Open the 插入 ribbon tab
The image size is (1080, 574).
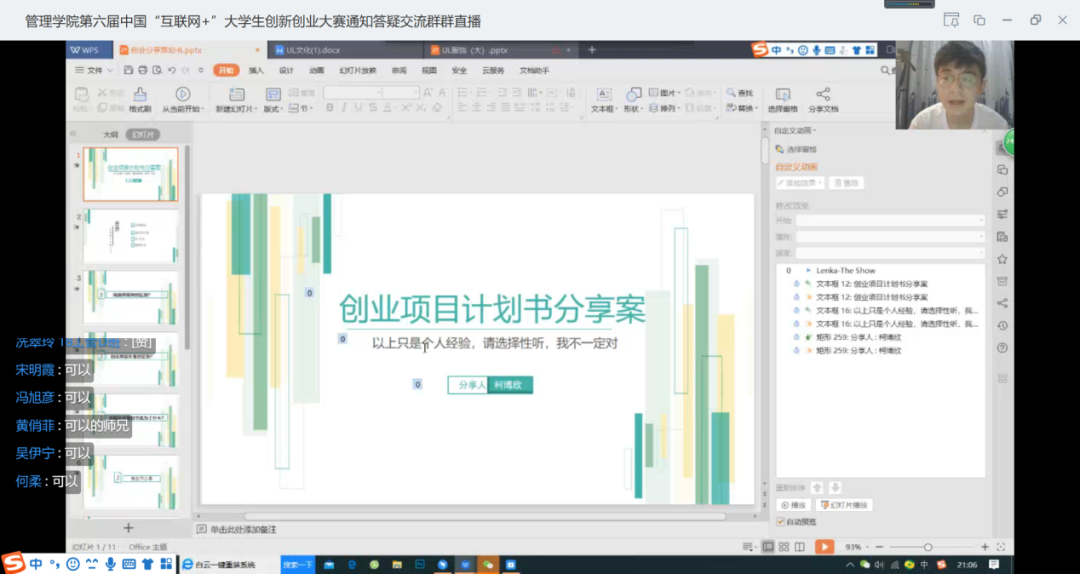[256, 70]
